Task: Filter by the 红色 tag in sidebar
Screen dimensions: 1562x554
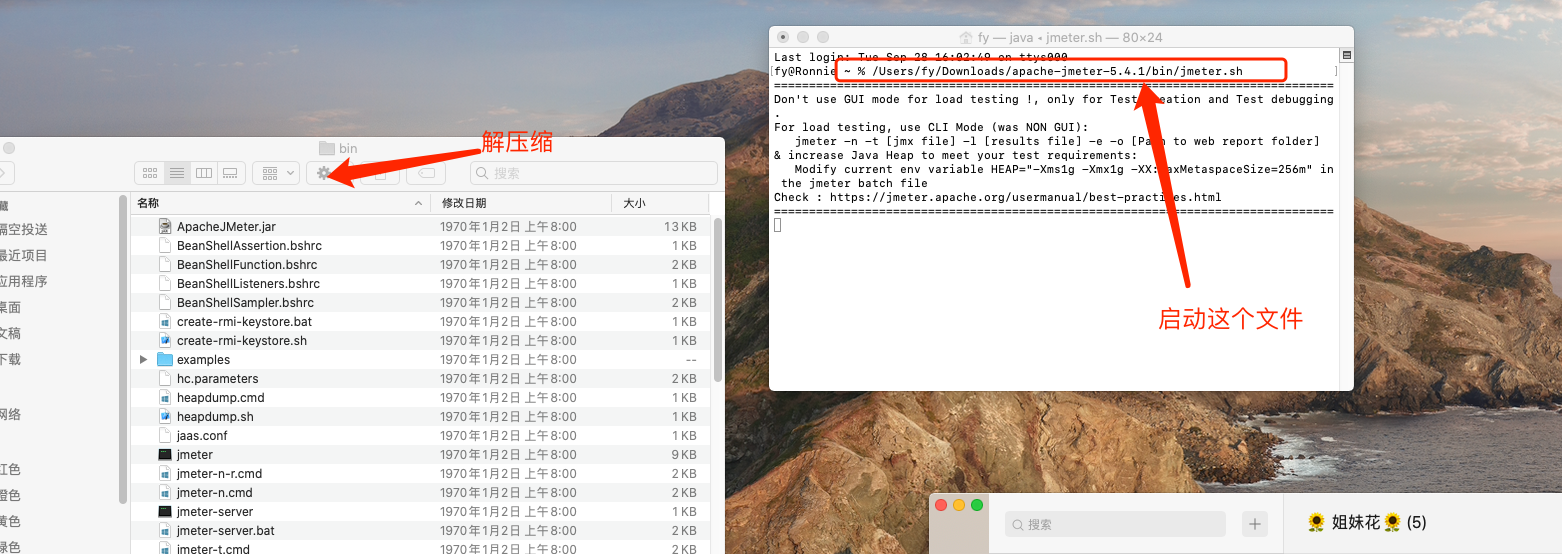Action: point(10,470)
